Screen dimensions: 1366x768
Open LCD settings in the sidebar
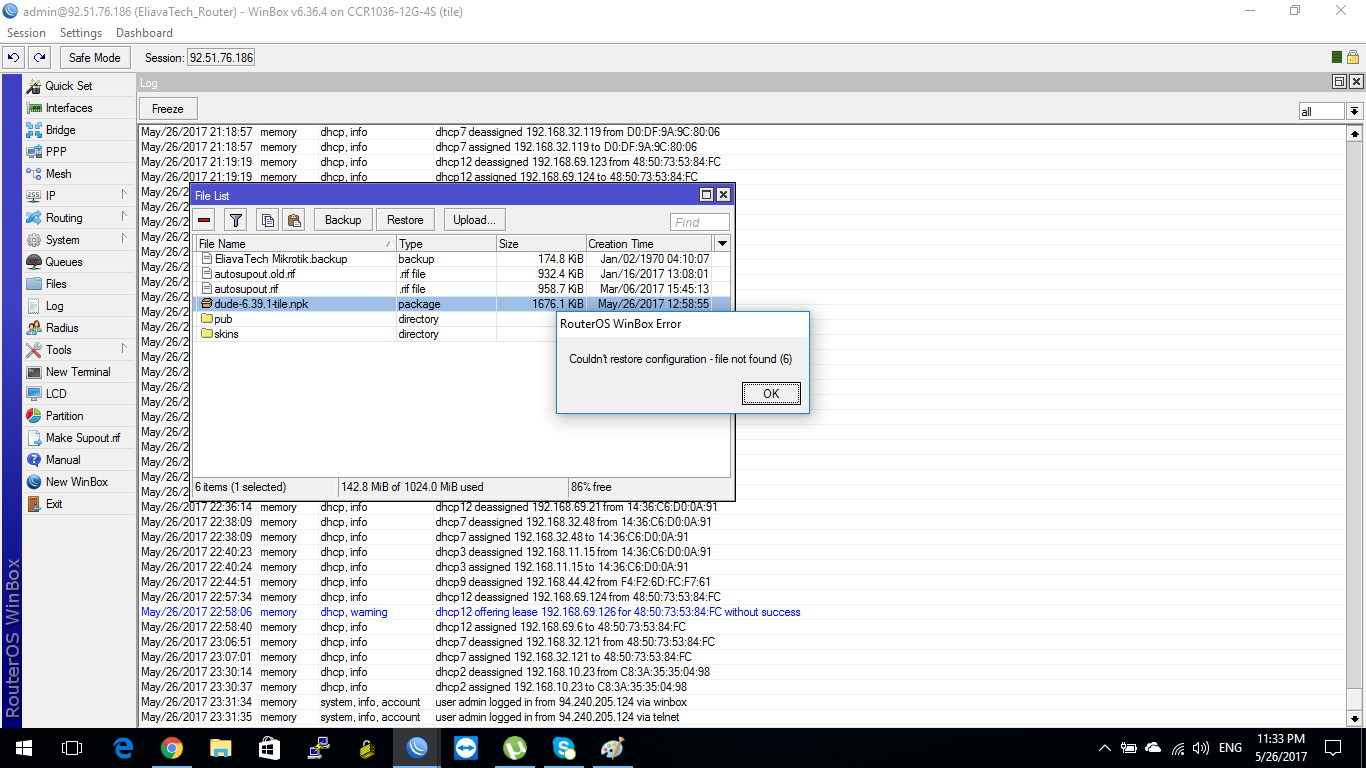click(56, 394)
